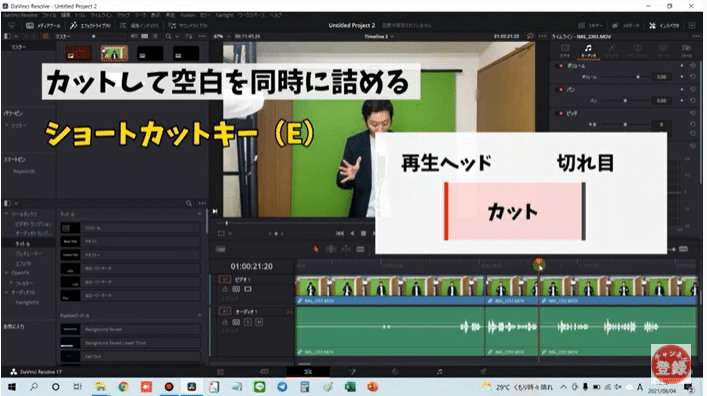The width and height of the screenshot is (707, 396).
Task: Open effects library three-dot options menu
Action: [x=202, y=203]
